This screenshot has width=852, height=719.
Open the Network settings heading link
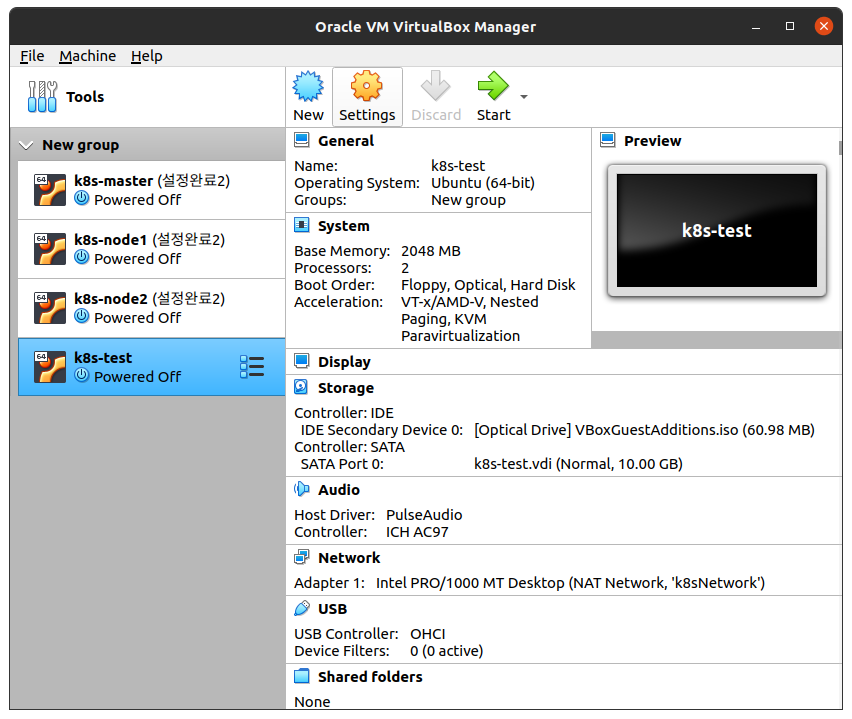point(349,558)
